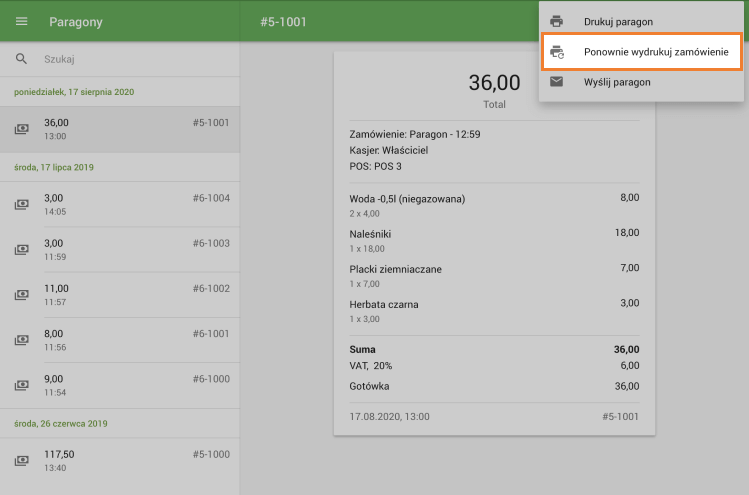Click the printer icon beside Drukuj paragon

[557, 21]
